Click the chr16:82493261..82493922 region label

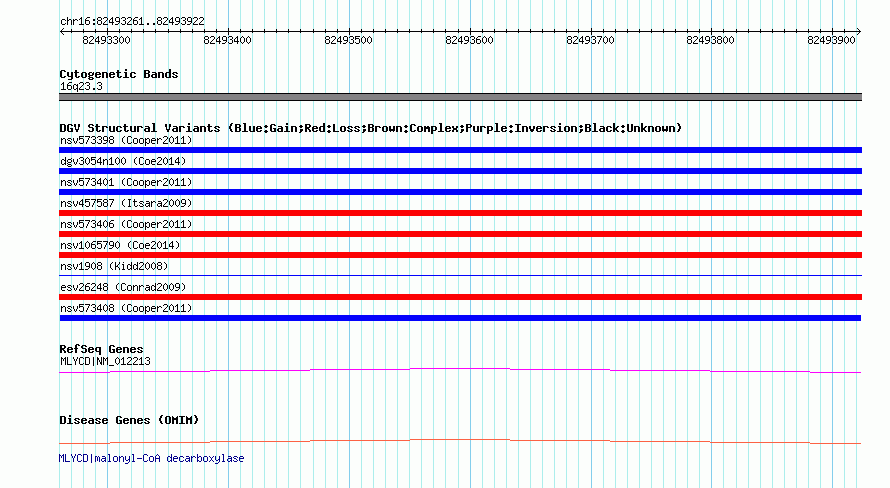pyautogui.click(x=132, y=22)
